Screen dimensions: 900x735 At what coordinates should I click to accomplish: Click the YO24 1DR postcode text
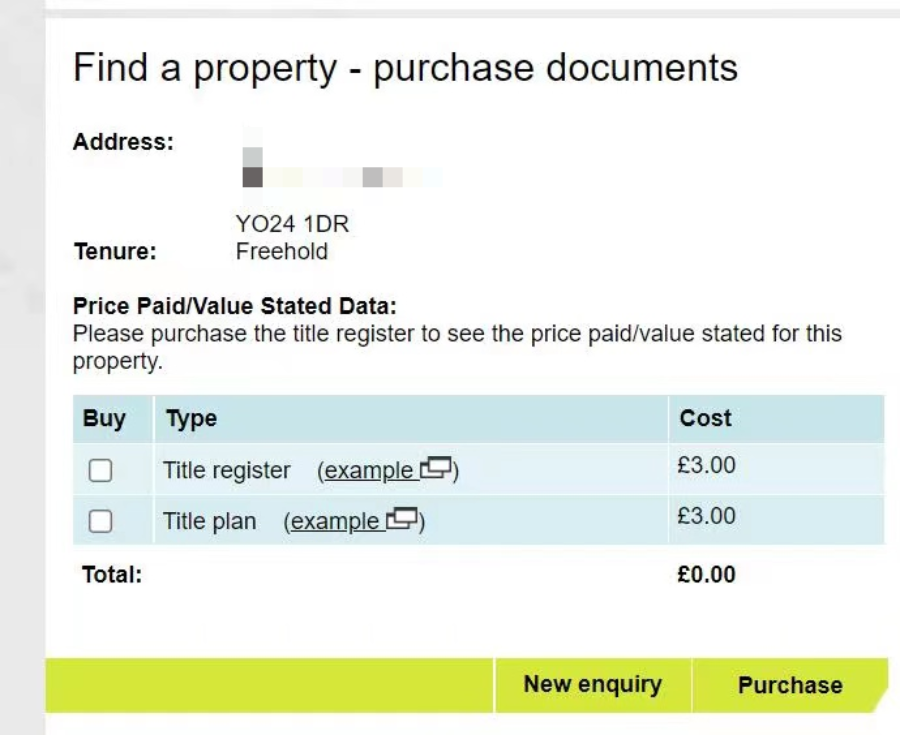pos(292,224)
